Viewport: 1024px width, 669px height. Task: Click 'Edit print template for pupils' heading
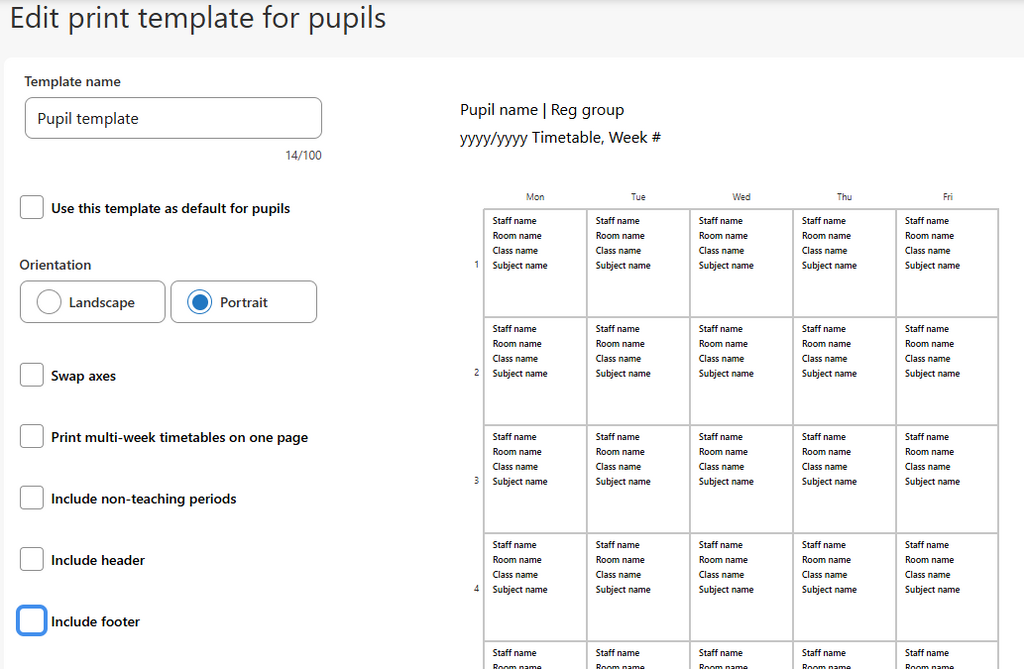pos(198,18)
